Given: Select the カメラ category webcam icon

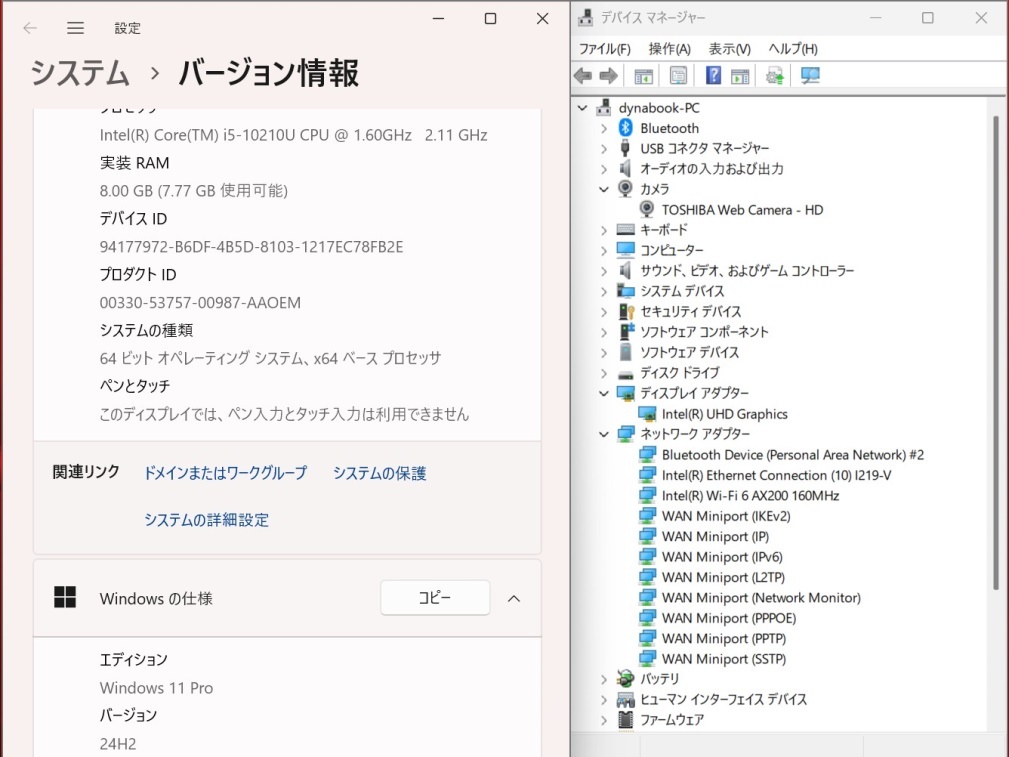Looking at the screenshot, I should point(625,189).
